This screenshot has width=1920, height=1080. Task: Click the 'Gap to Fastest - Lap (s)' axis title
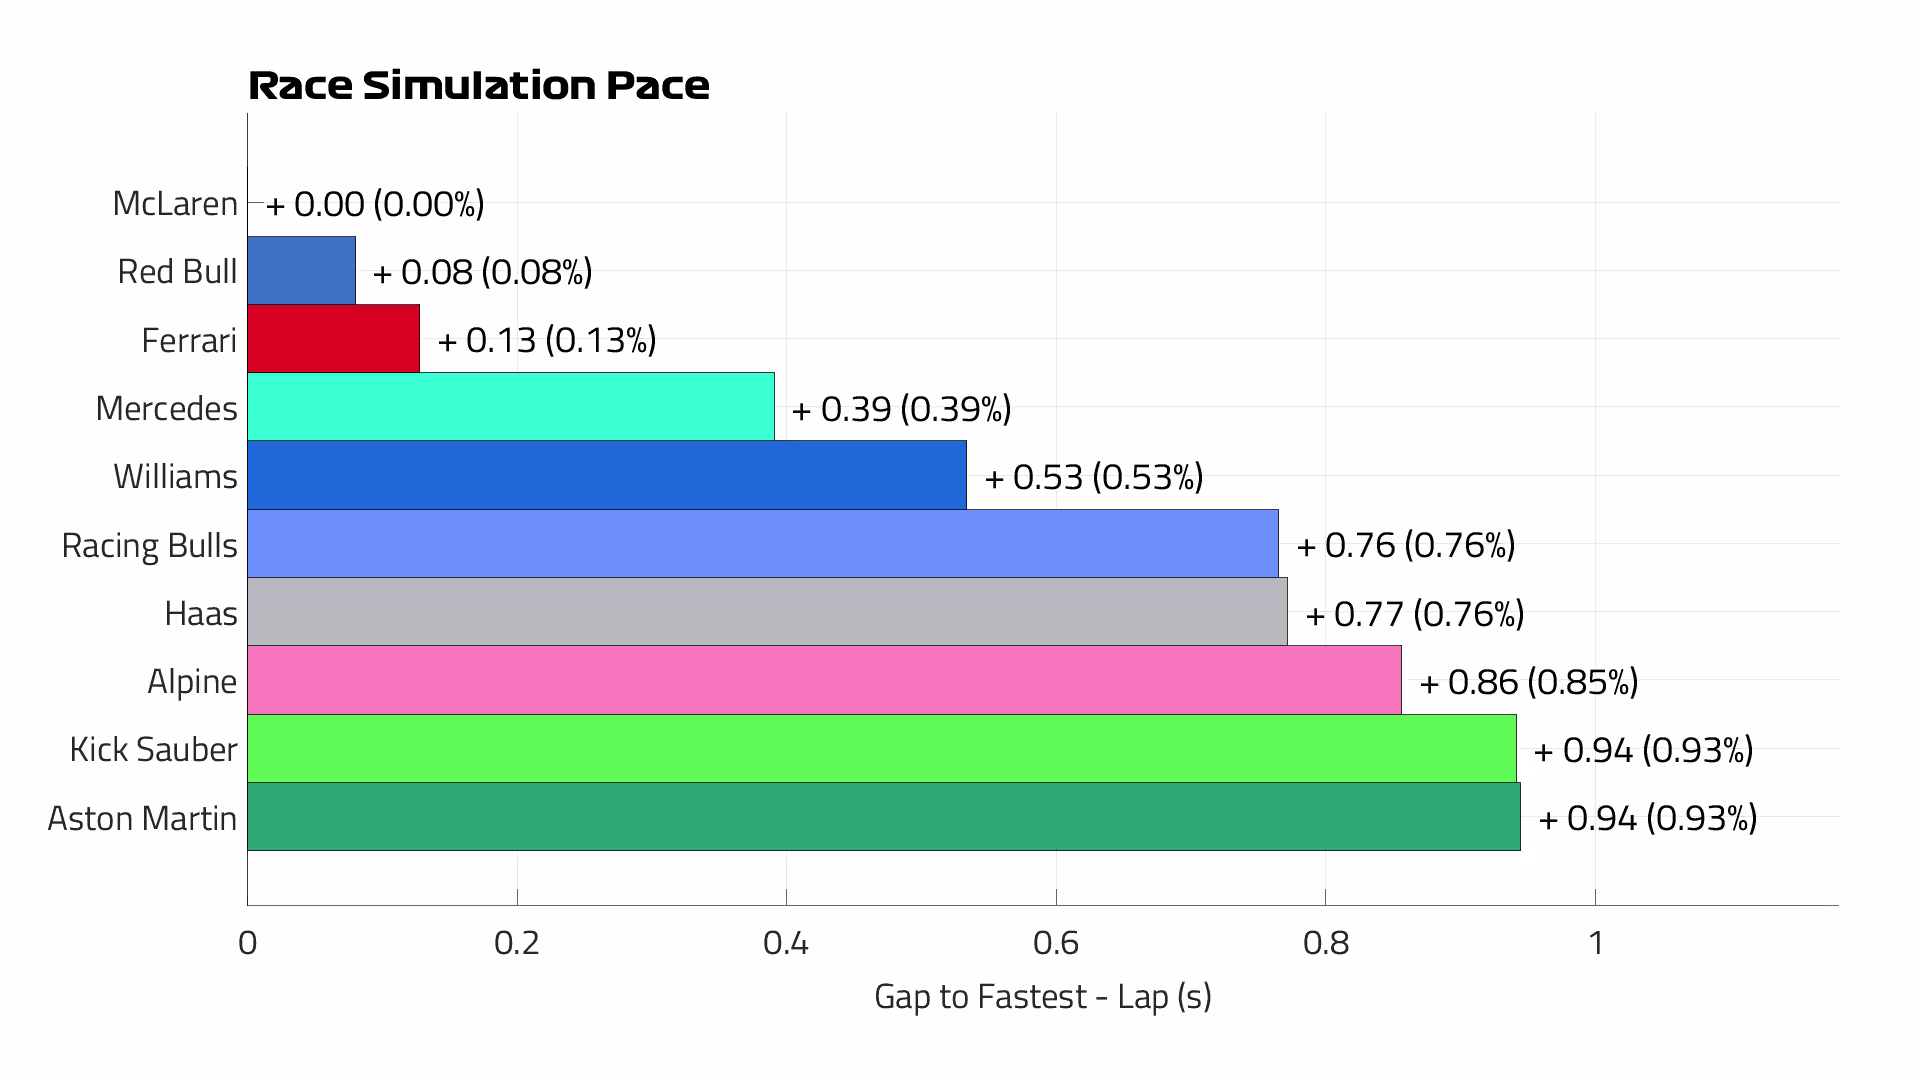(x=1042, y=996)
